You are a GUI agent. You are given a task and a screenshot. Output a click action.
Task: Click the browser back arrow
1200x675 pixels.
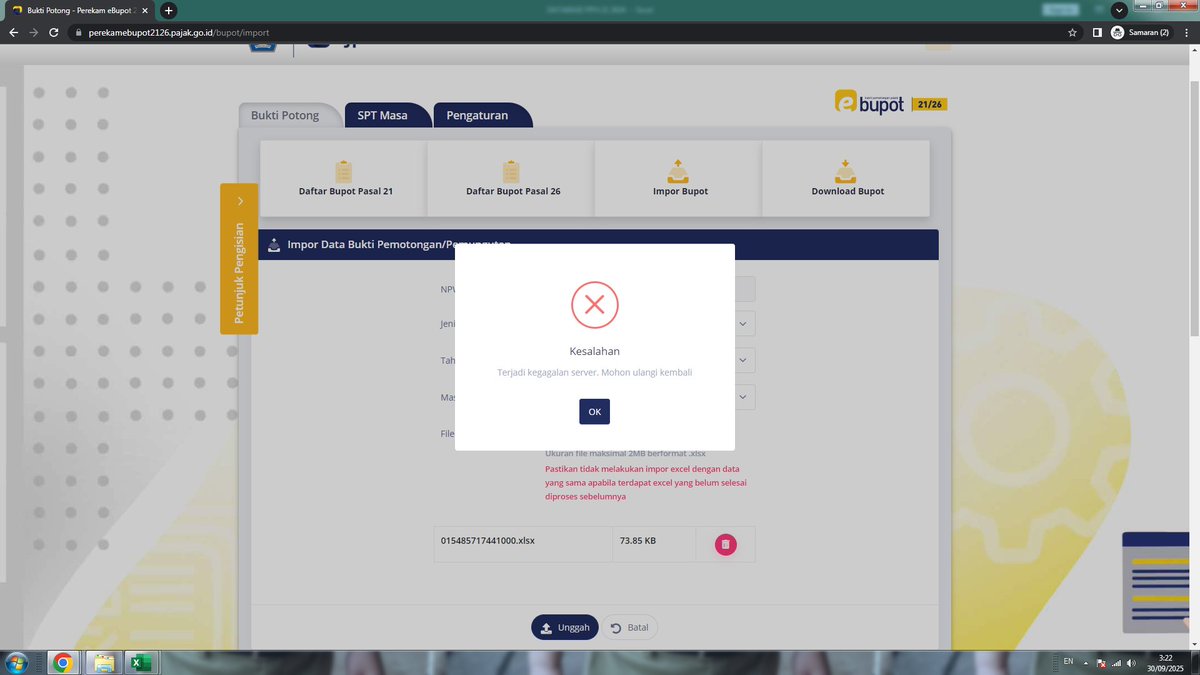click(13, 32)
